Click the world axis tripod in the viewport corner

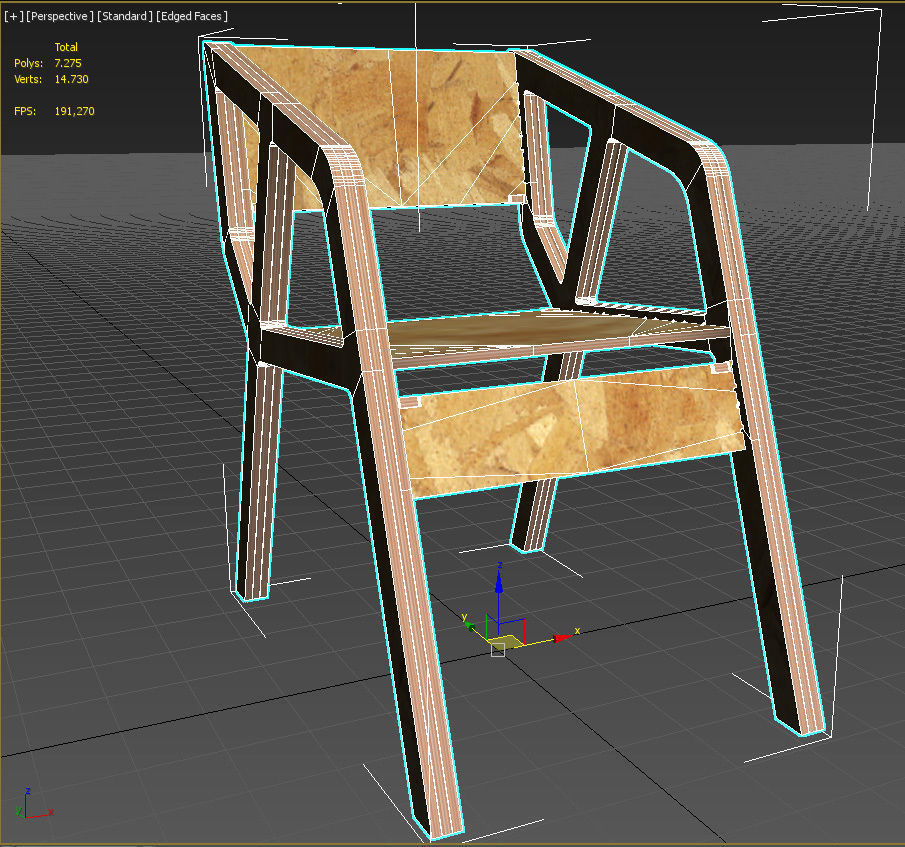[x=34, y=805]
